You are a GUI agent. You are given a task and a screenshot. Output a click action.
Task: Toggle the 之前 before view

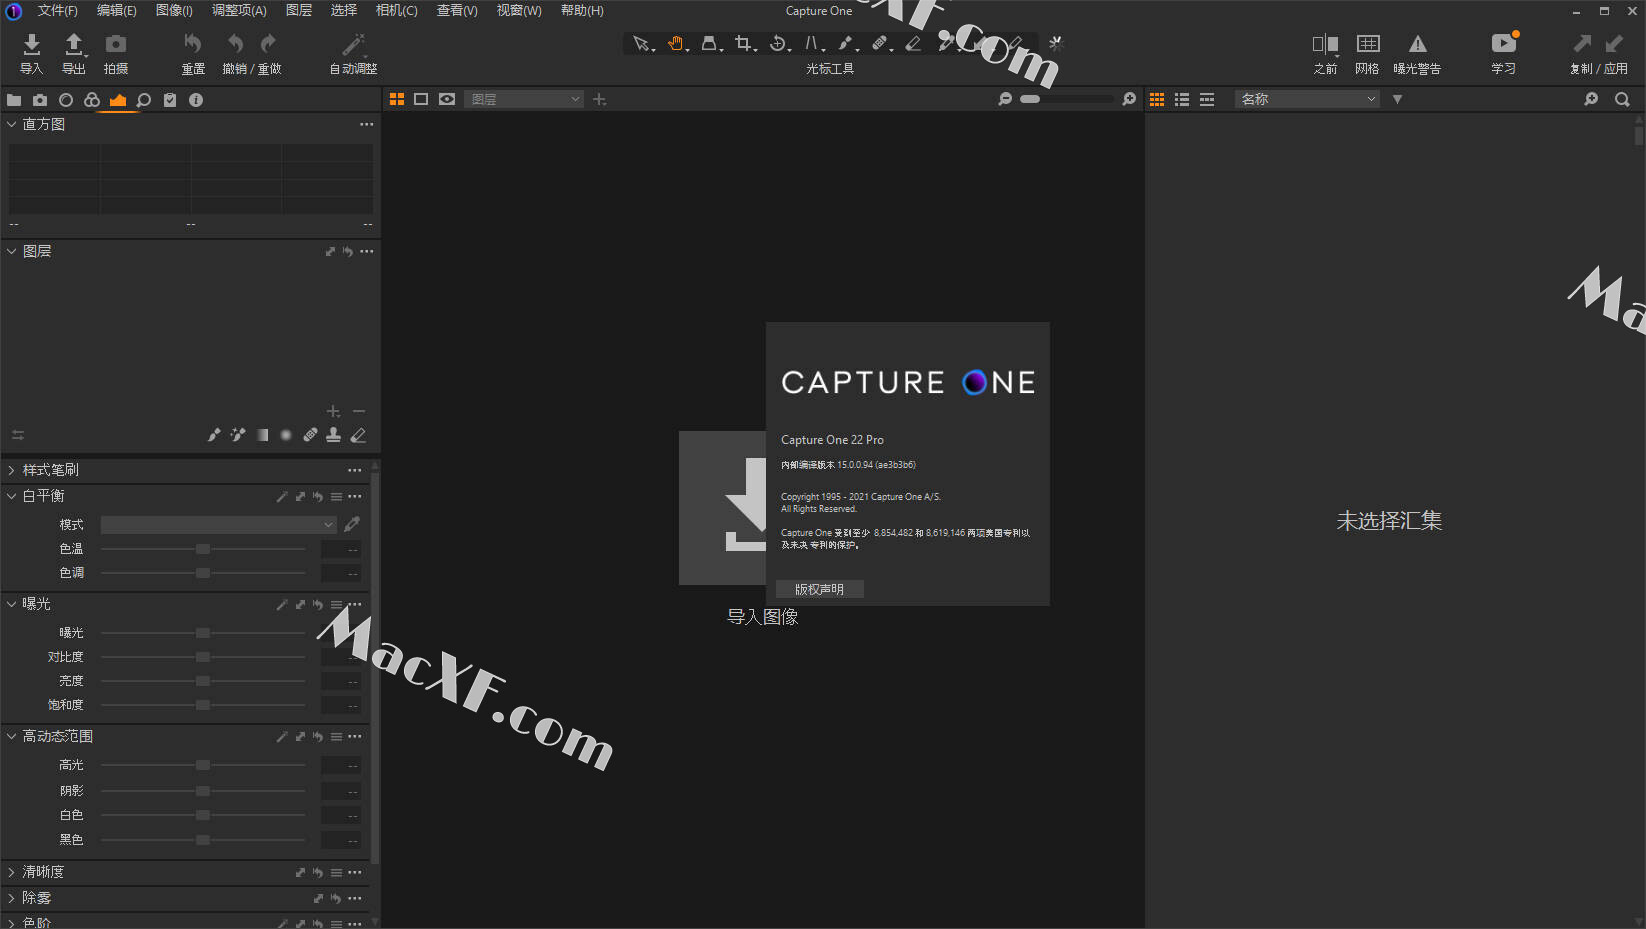1325,44
